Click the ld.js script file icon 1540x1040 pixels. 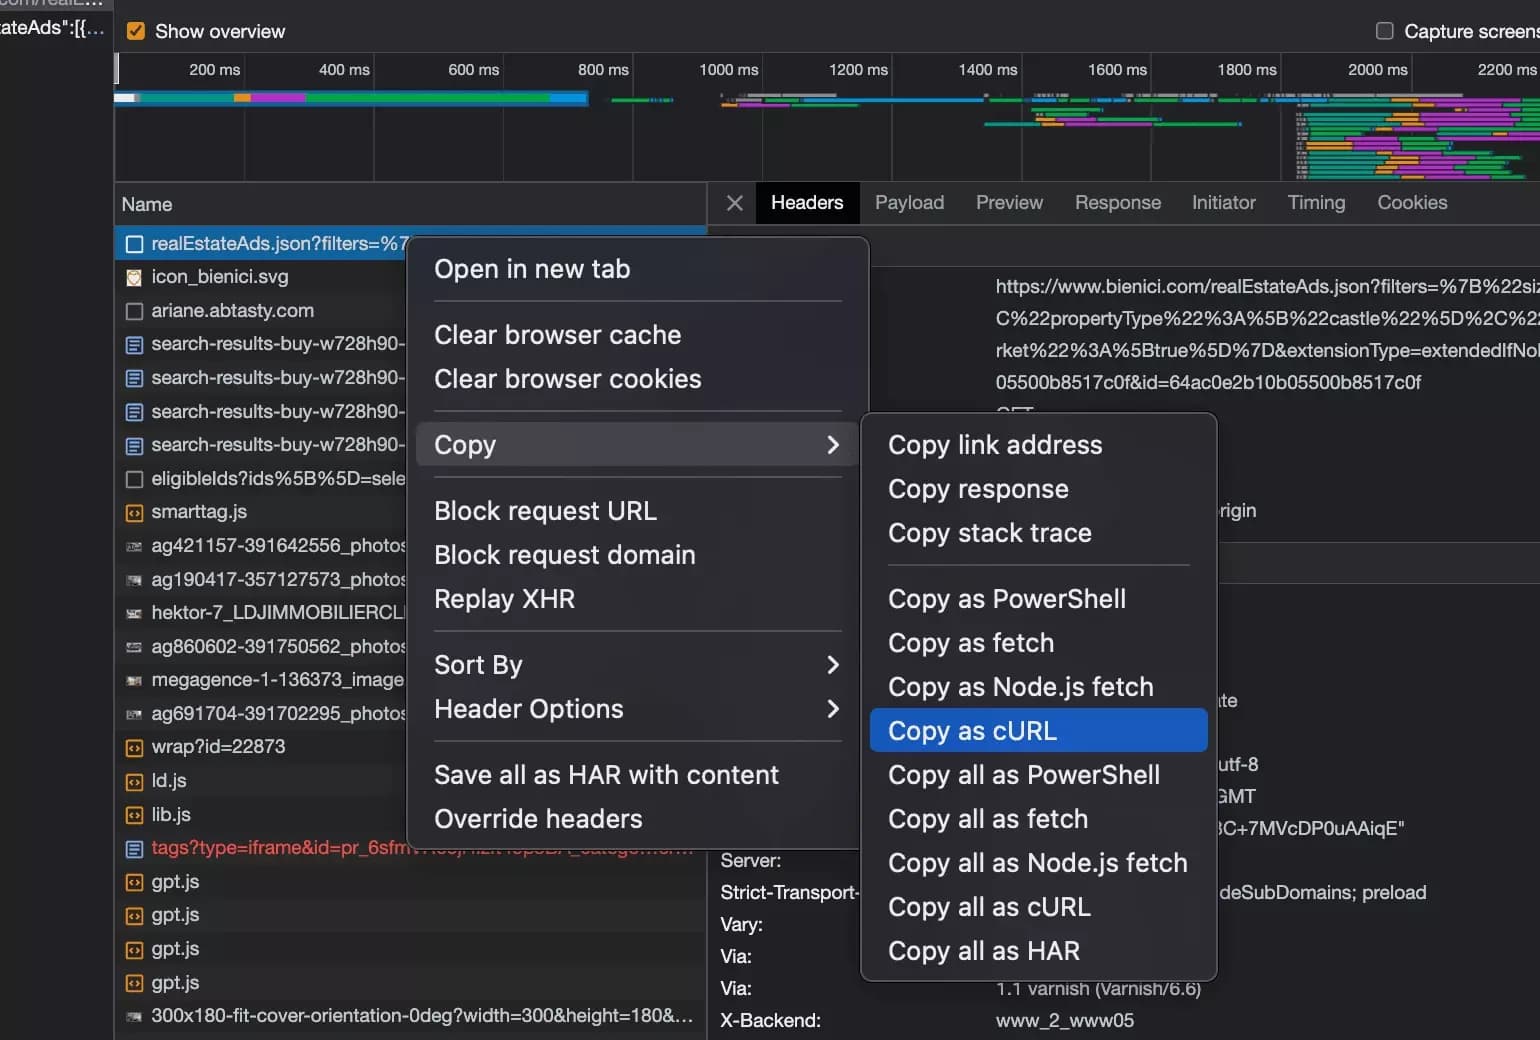click(134, 781)
